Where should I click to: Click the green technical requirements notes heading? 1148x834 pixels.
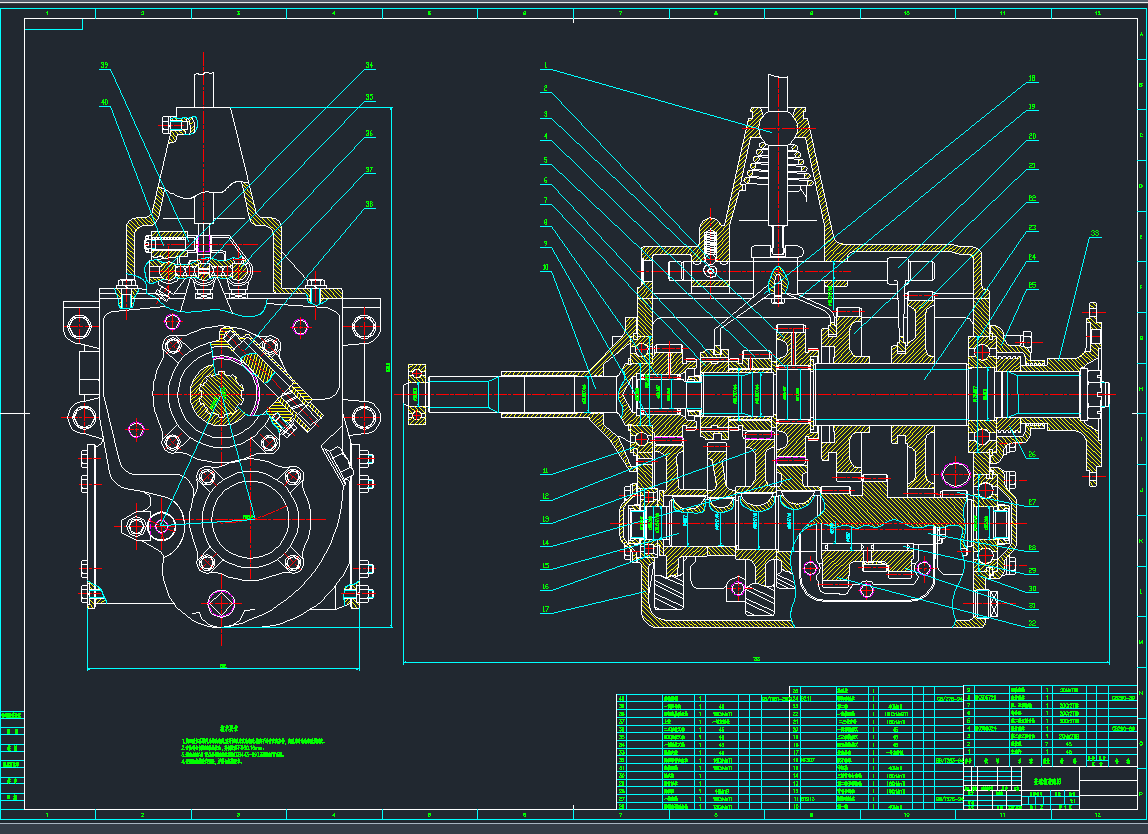(x=228, y=729)
